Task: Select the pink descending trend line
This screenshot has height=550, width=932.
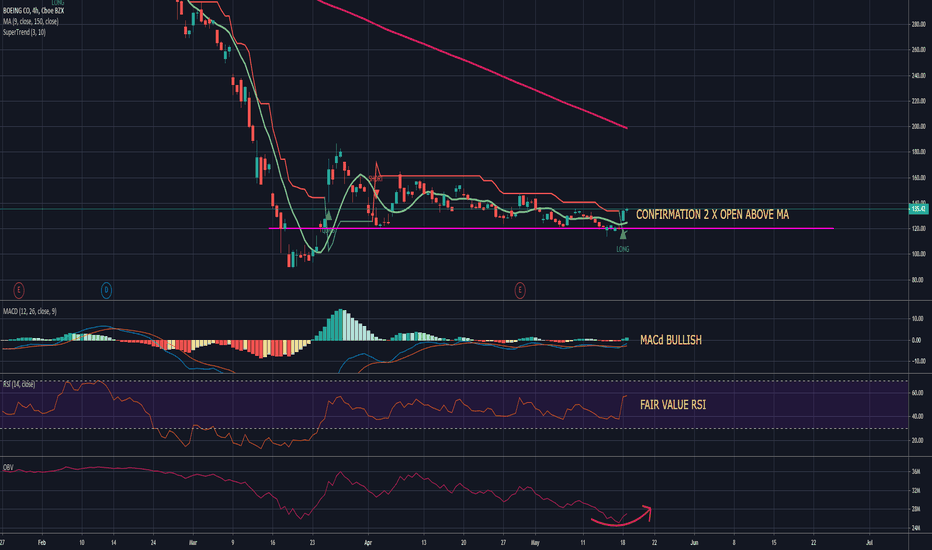Action: [473, 64]
